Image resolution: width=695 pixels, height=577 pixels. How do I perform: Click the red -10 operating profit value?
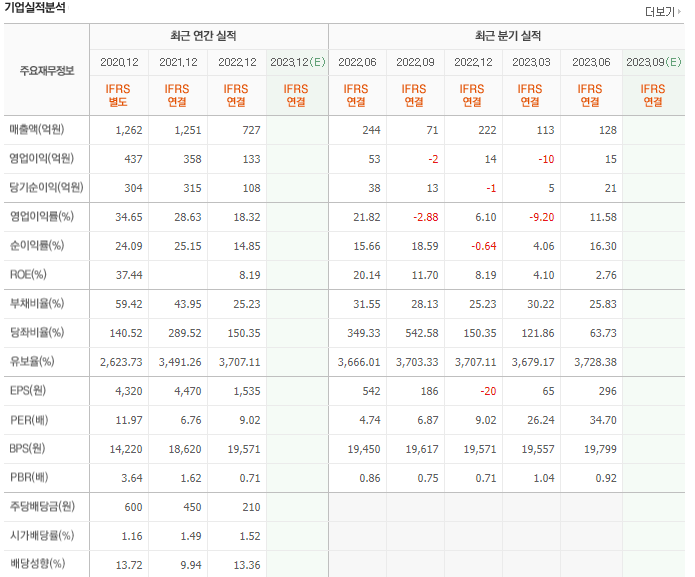(x=547, y=159)
